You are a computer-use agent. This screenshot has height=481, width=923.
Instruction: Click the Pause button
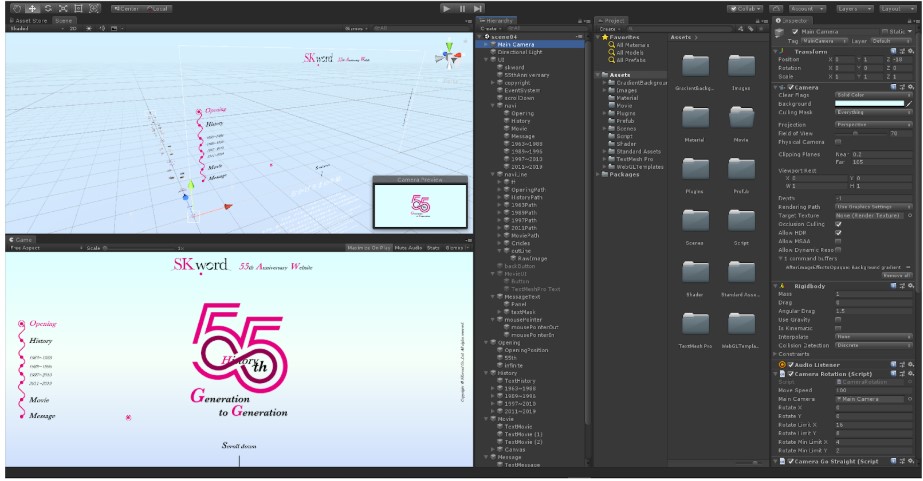(462, 9)
